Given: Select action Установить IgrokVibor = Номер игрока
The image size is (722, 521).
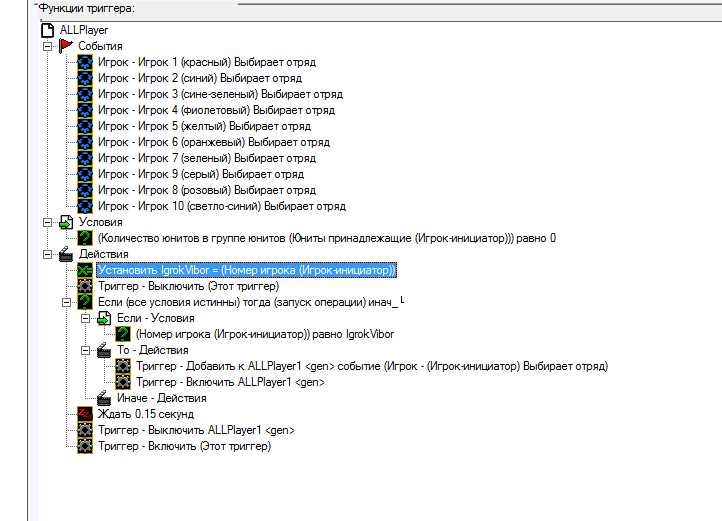Looking at the screenshot, I should 246,270.
